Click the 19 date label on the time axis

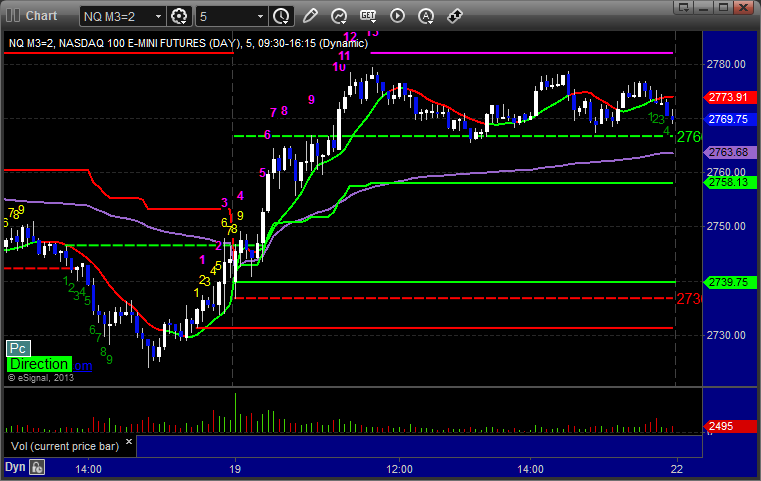235,469
